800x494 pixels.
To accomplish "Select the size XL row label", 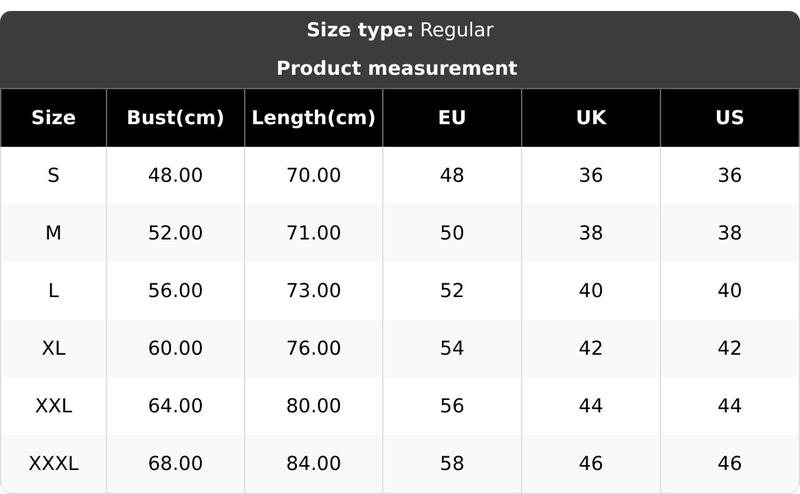I will [53, 348].
